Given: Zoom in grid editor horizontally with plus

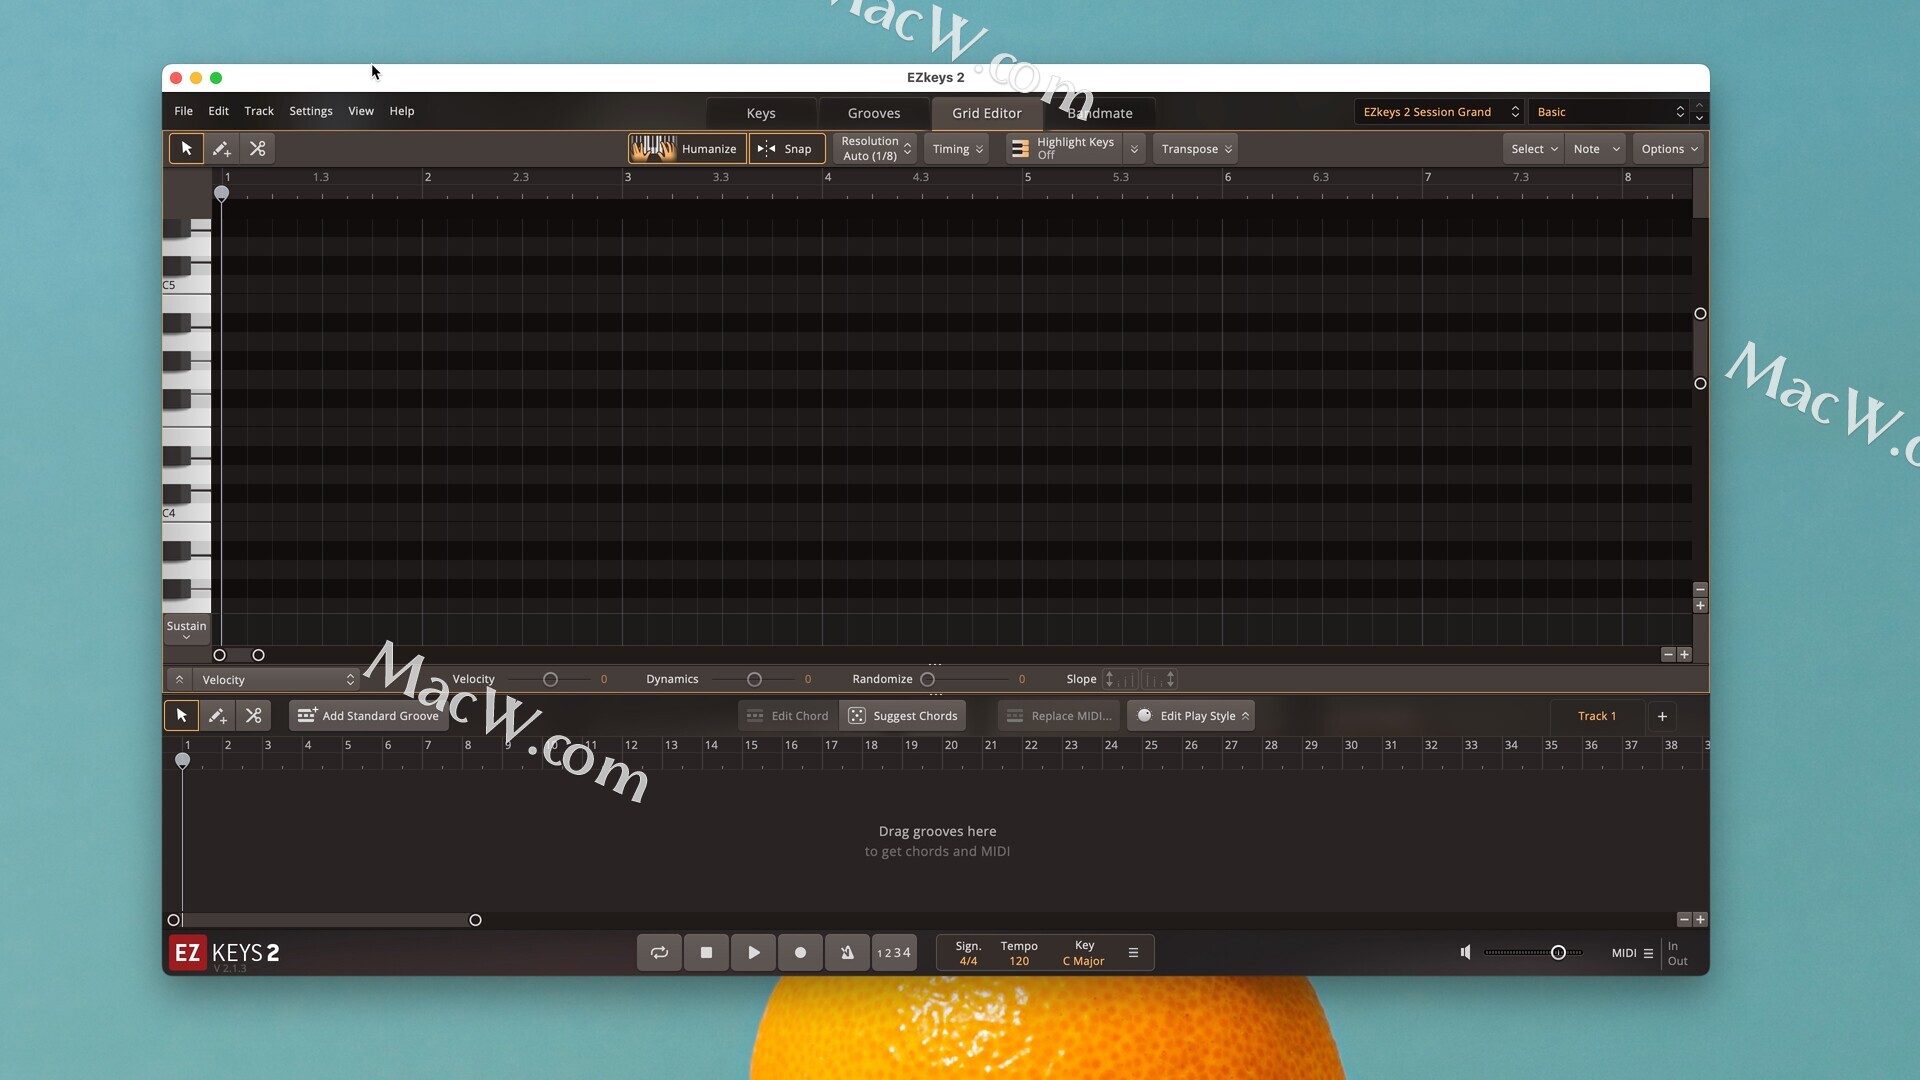Looking at the screenshot, I should point(1685,655).
